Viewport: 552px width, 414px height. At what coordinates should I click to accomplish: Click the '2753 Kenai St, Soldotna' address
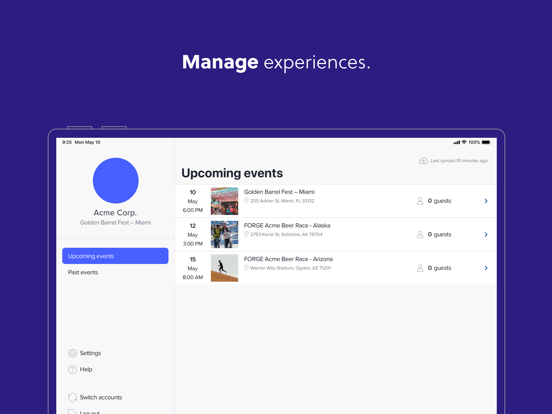point(286,234)
